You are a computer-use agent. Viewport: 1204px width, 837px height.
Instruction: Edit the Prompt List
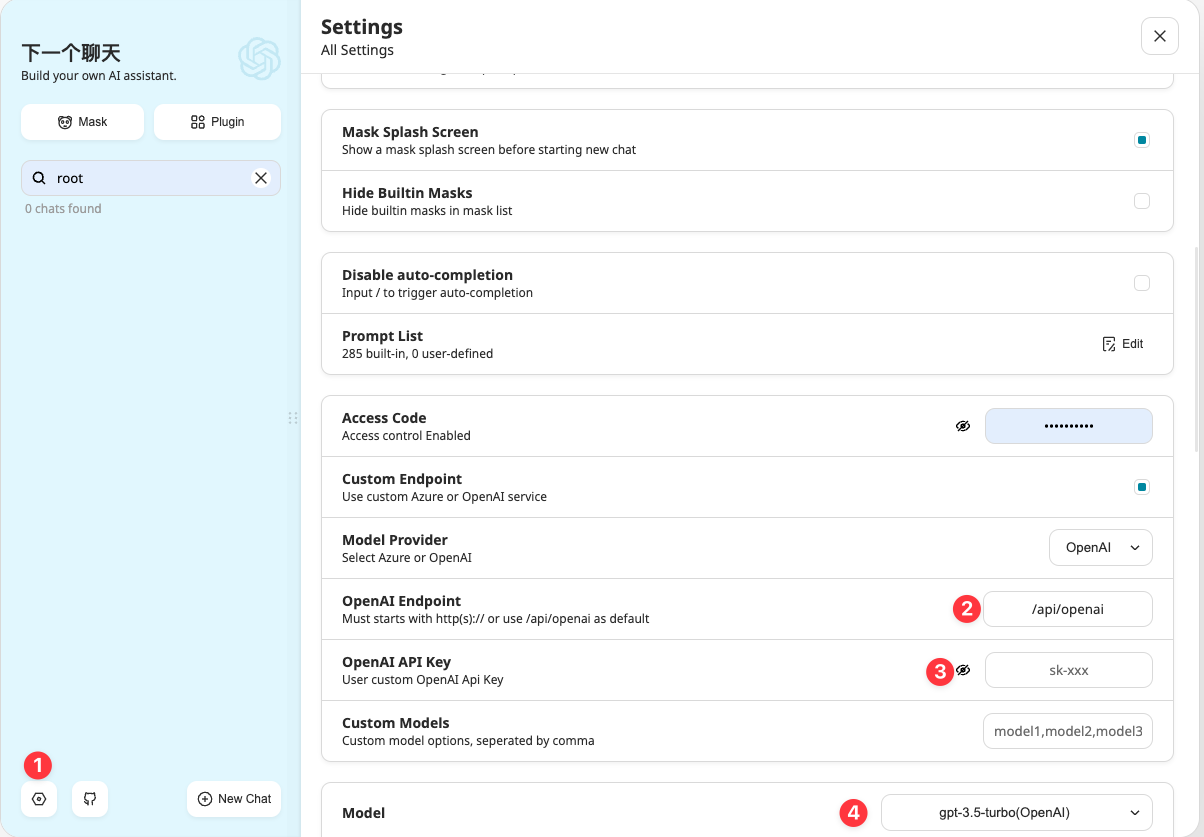point(1122,344)
